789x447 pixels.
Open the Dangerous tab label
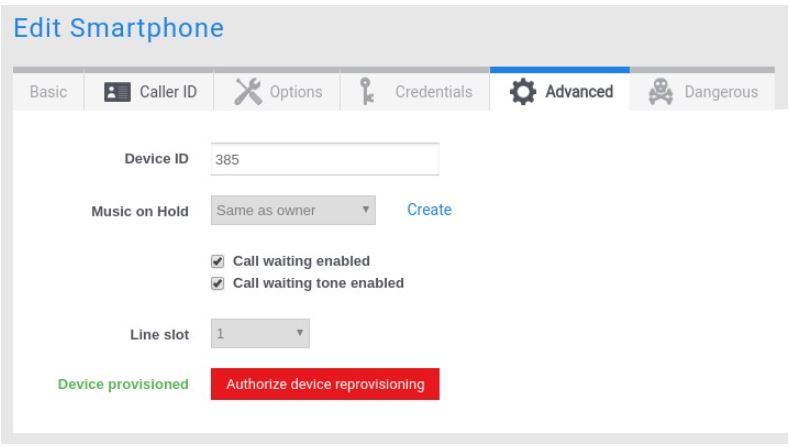pos(719,93)
